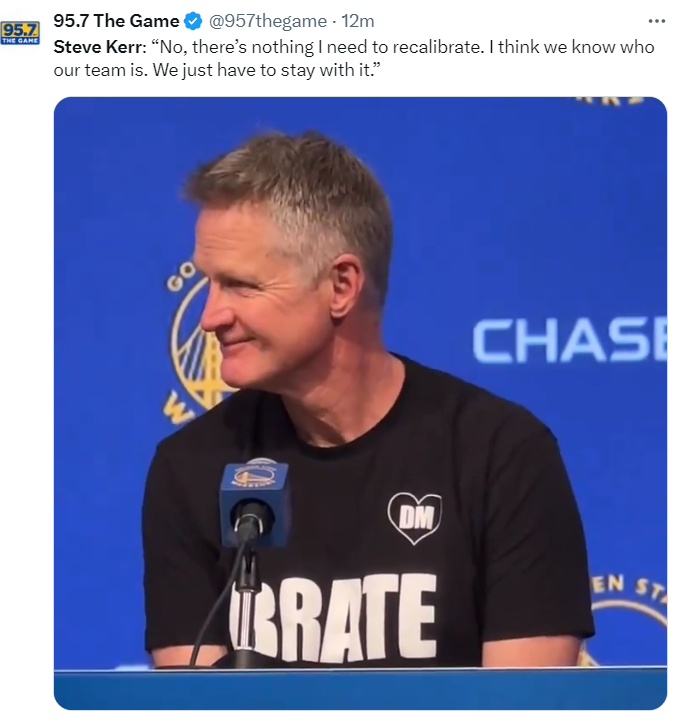Open the three-dot more options menu
The width and height of the screenshot is (680, 721).
[656, 21]
